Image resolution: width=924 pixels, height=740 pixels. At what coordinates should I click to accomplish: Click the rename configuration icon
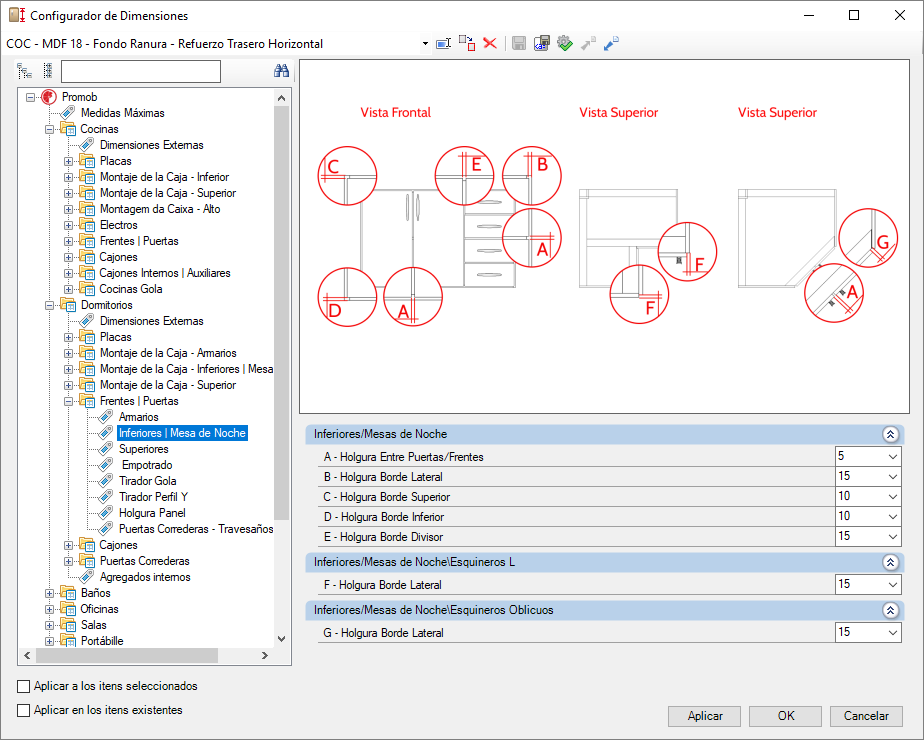click(443, 44)
